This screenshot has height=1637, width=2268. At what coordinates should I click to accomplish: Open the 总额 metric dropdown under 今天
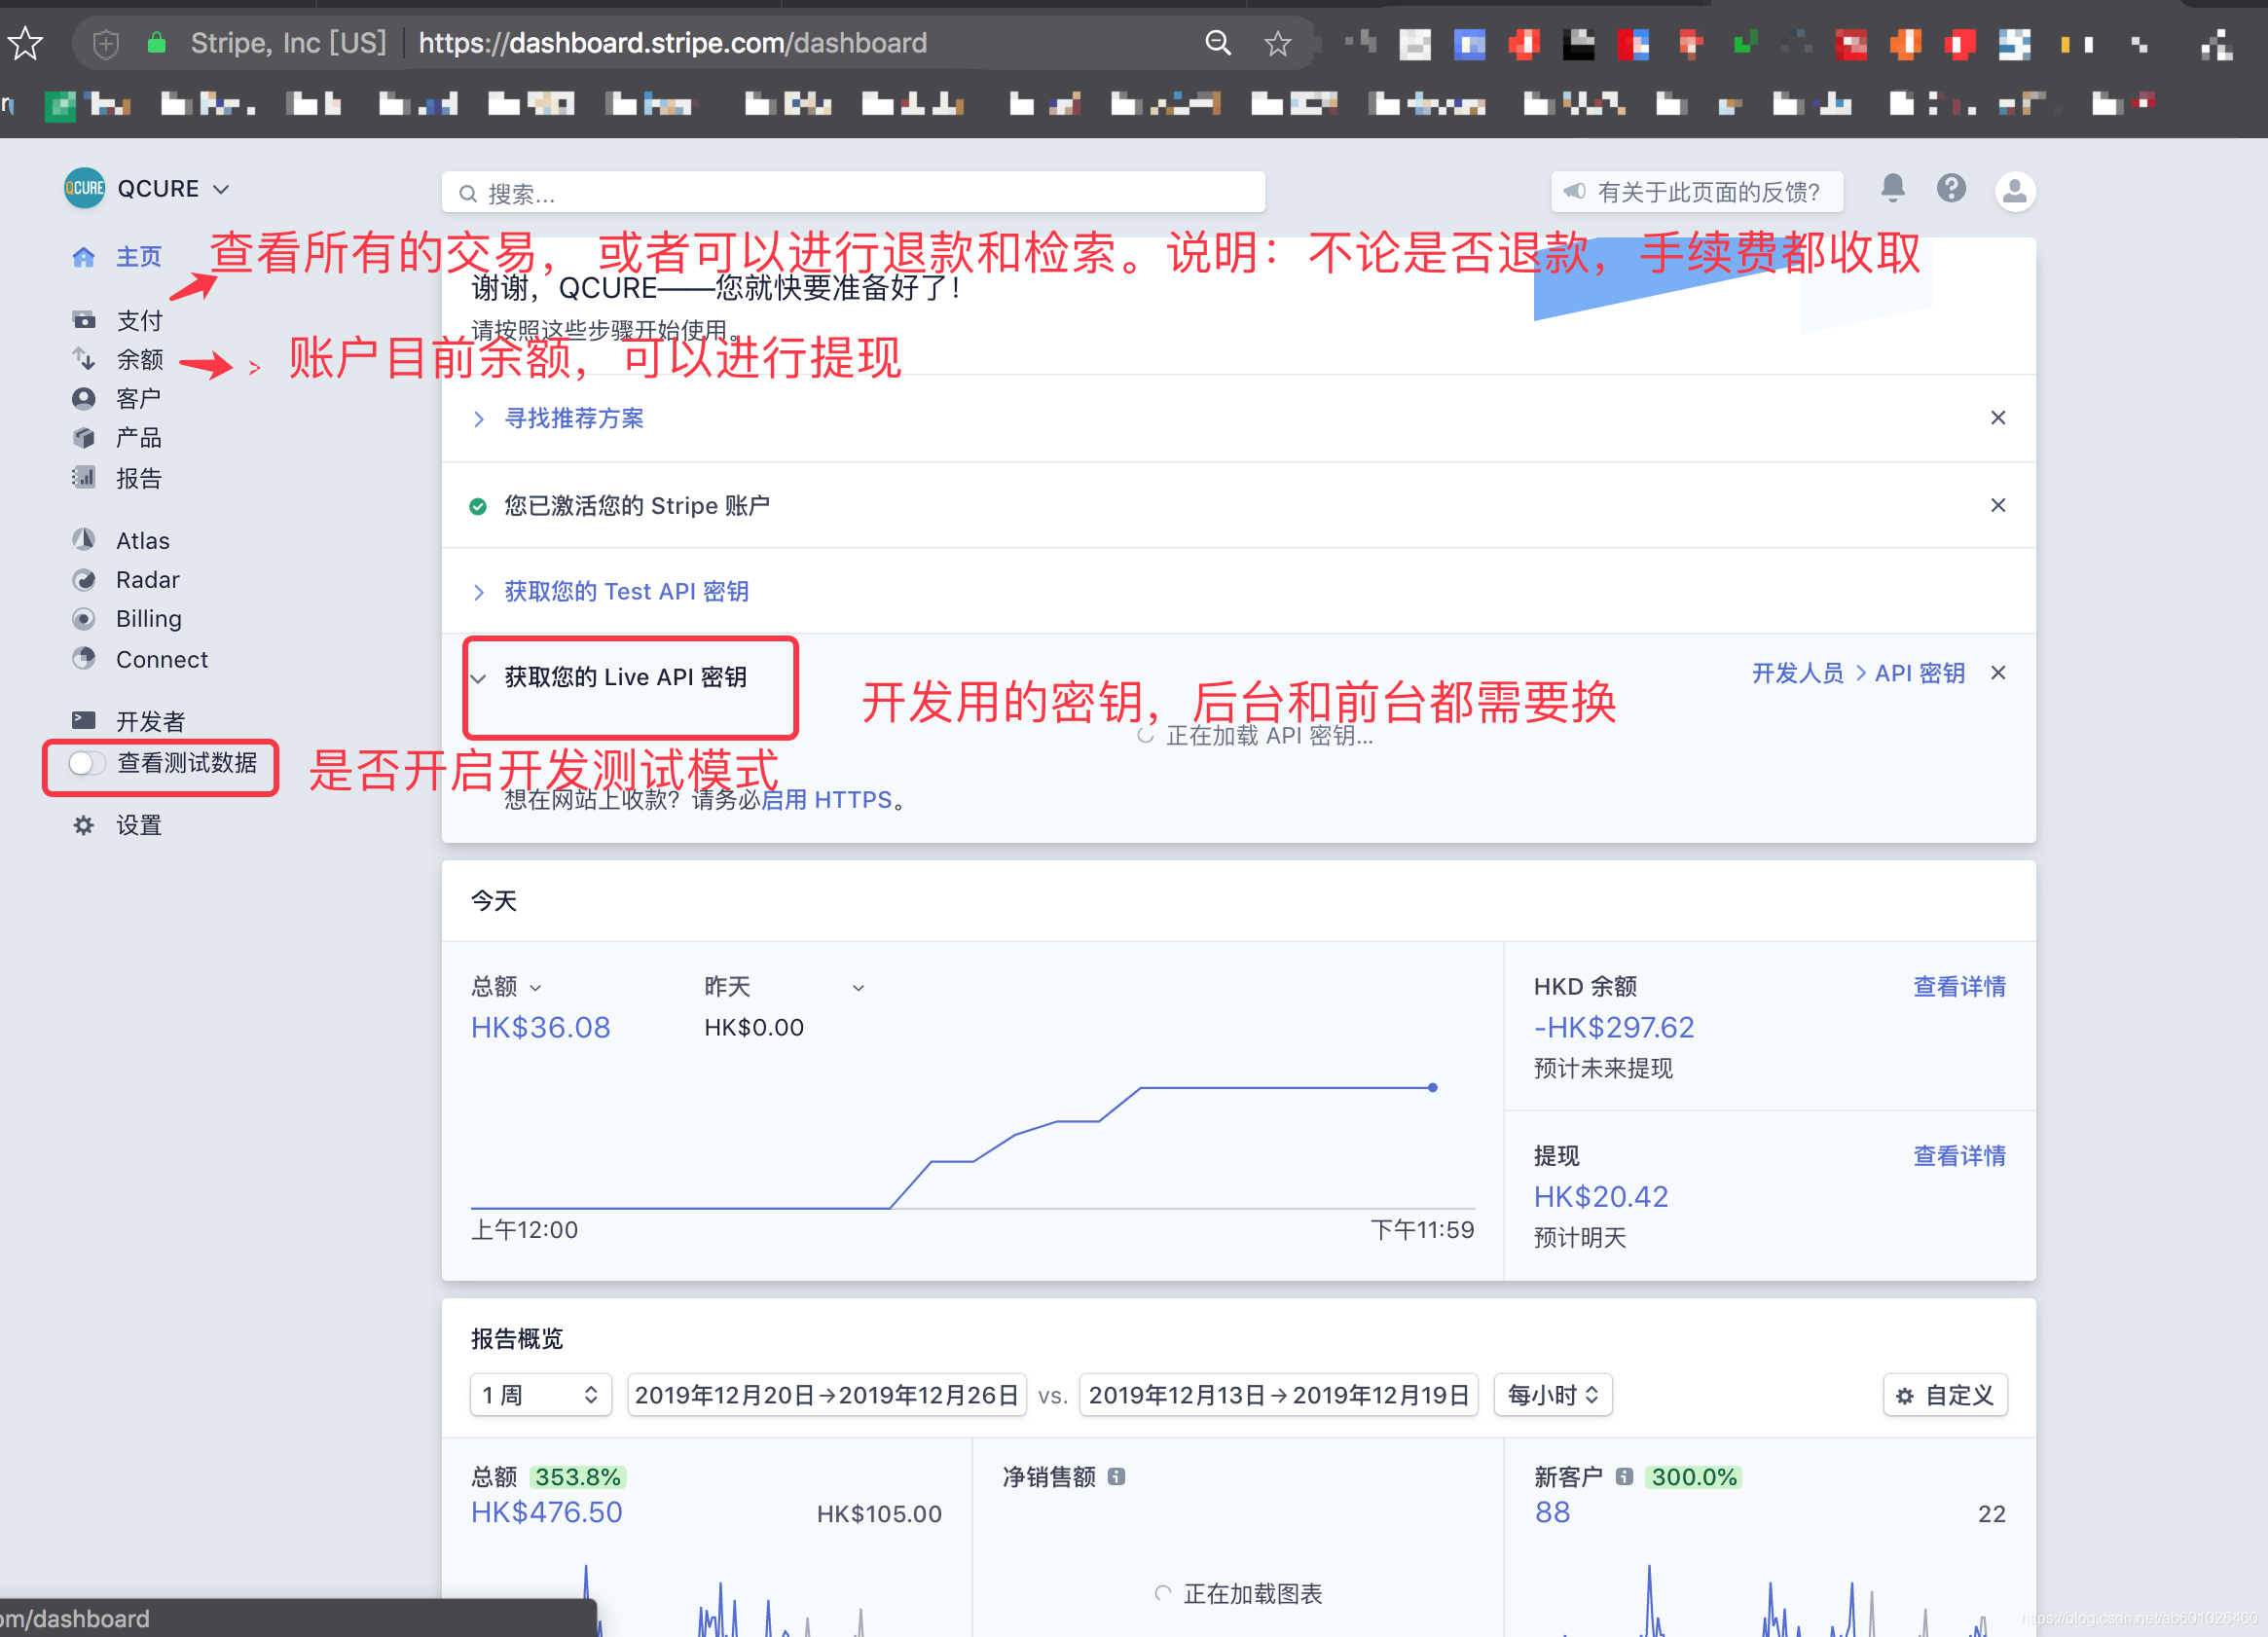pos(506,987)
